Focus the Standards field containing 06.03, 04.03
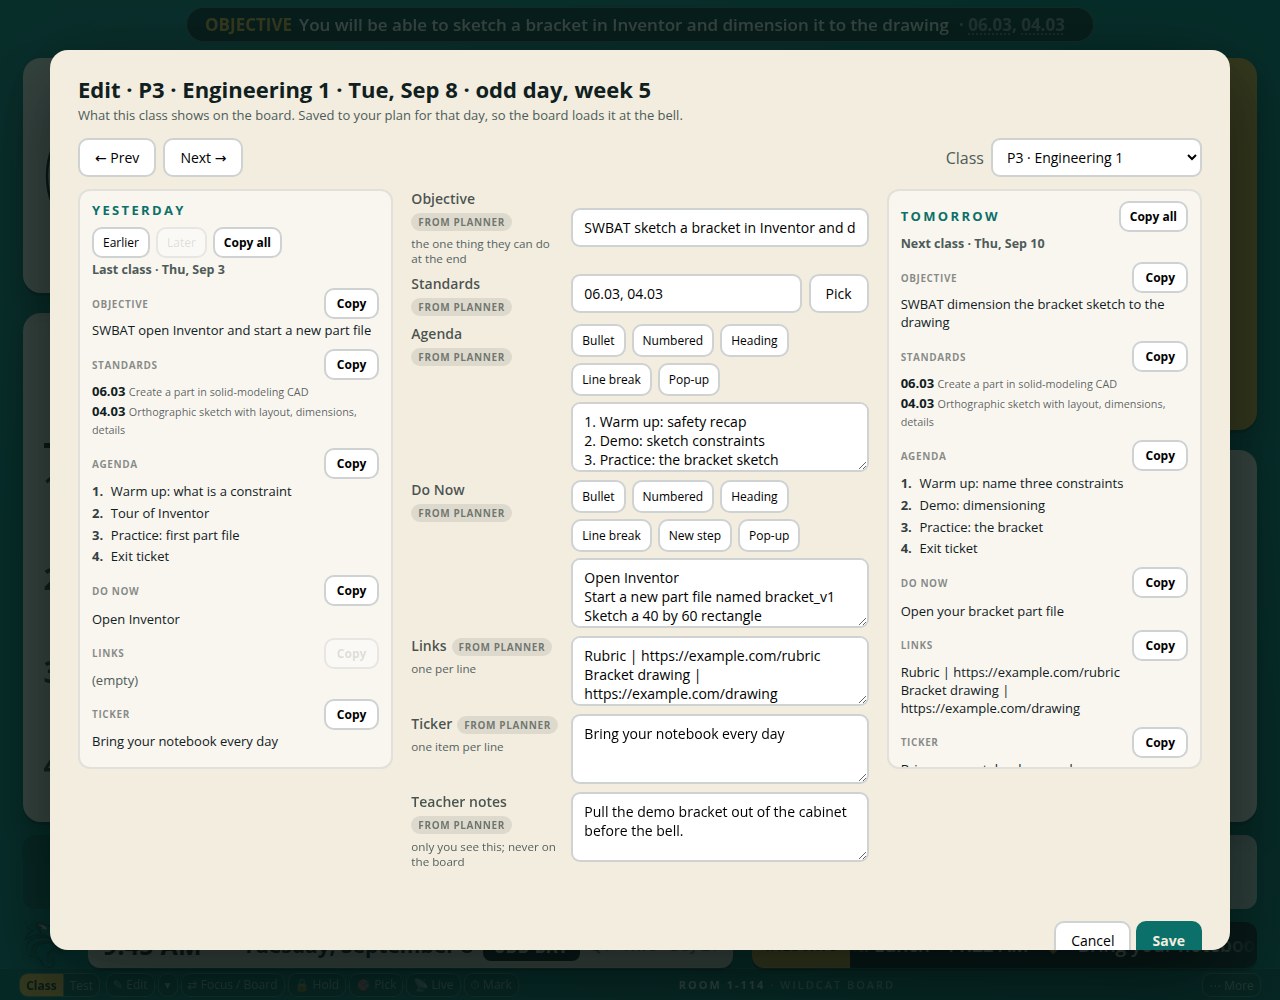The width and height of the screenshot is (1280, 1000). (x=686, y=294)
